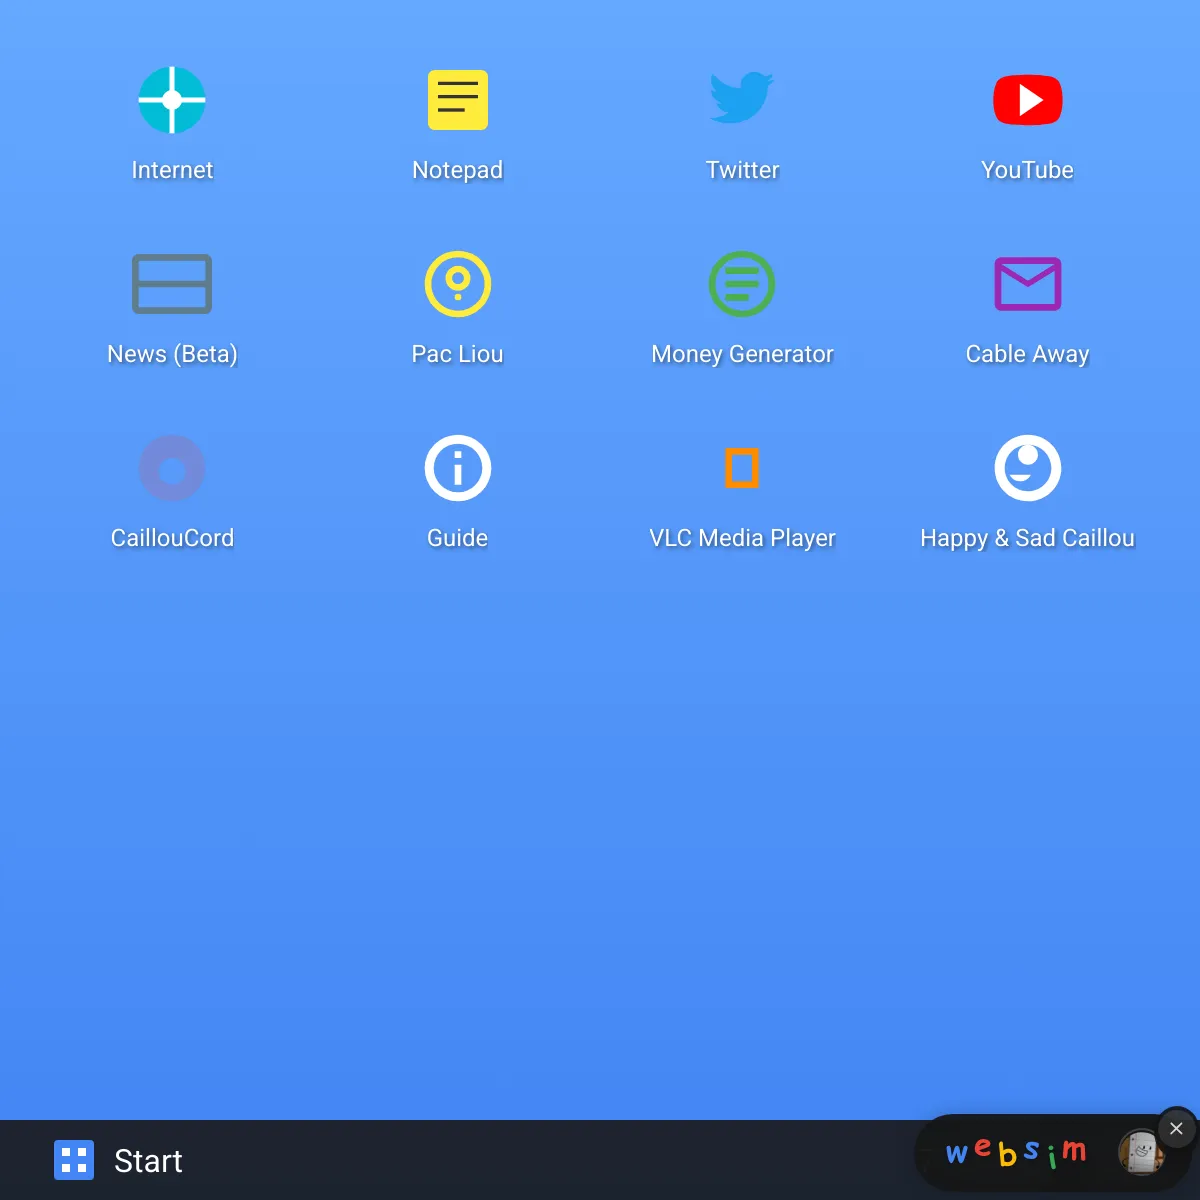Click the blue Start grid icon
This screenshot has height=1200, width=1200.
pyautogui.click(x=74, y=1160)
